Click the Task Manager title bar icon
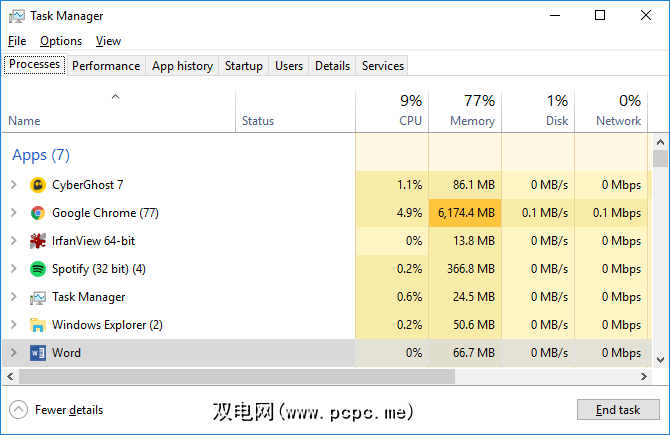Screen dimensions: 670x435 click(x=15, y=16)
